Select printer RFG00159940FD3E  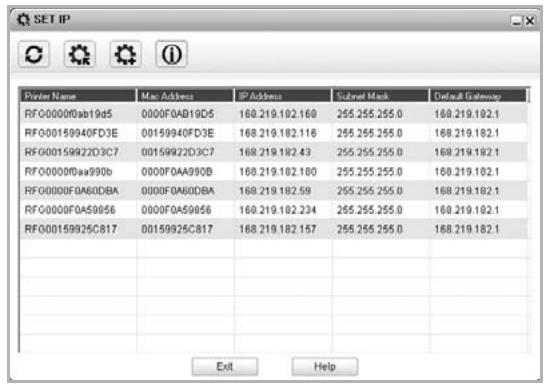[x=71, y=133]
